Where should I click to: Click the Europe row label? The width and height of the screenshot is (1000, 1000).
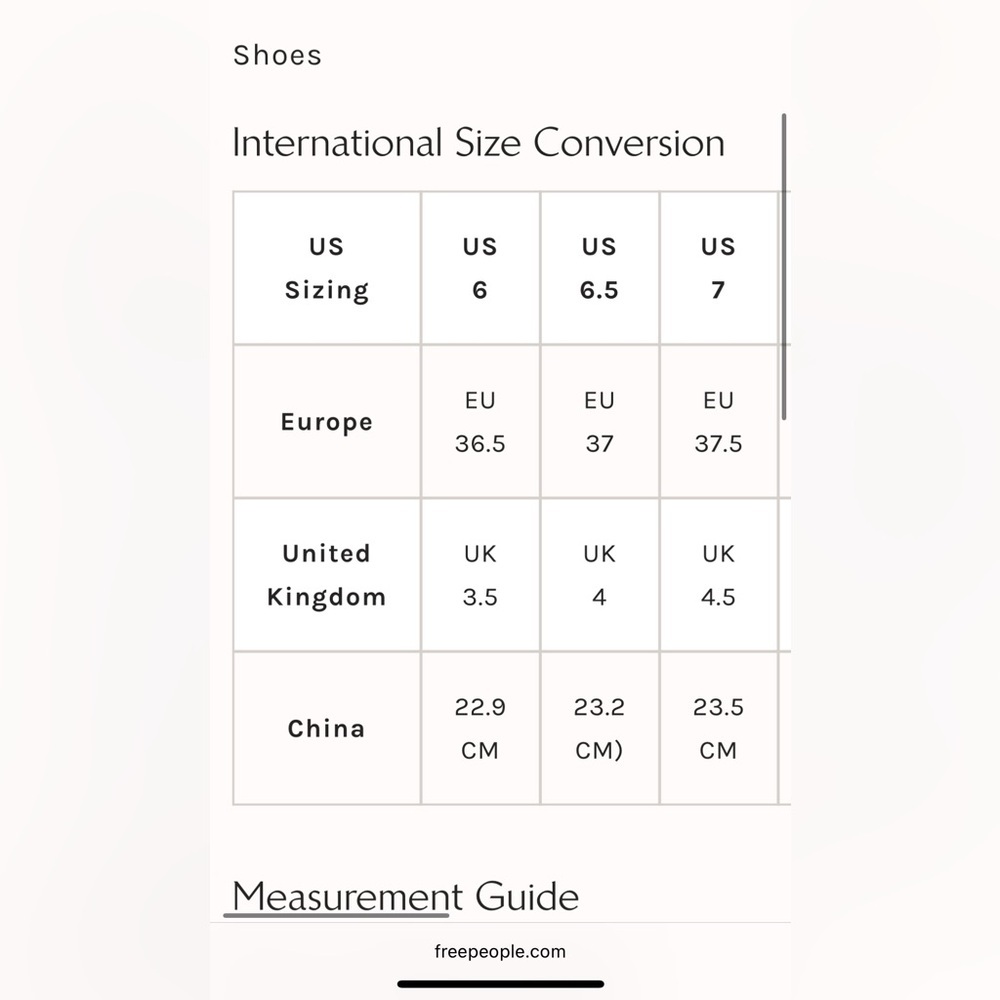coord(327,422)
